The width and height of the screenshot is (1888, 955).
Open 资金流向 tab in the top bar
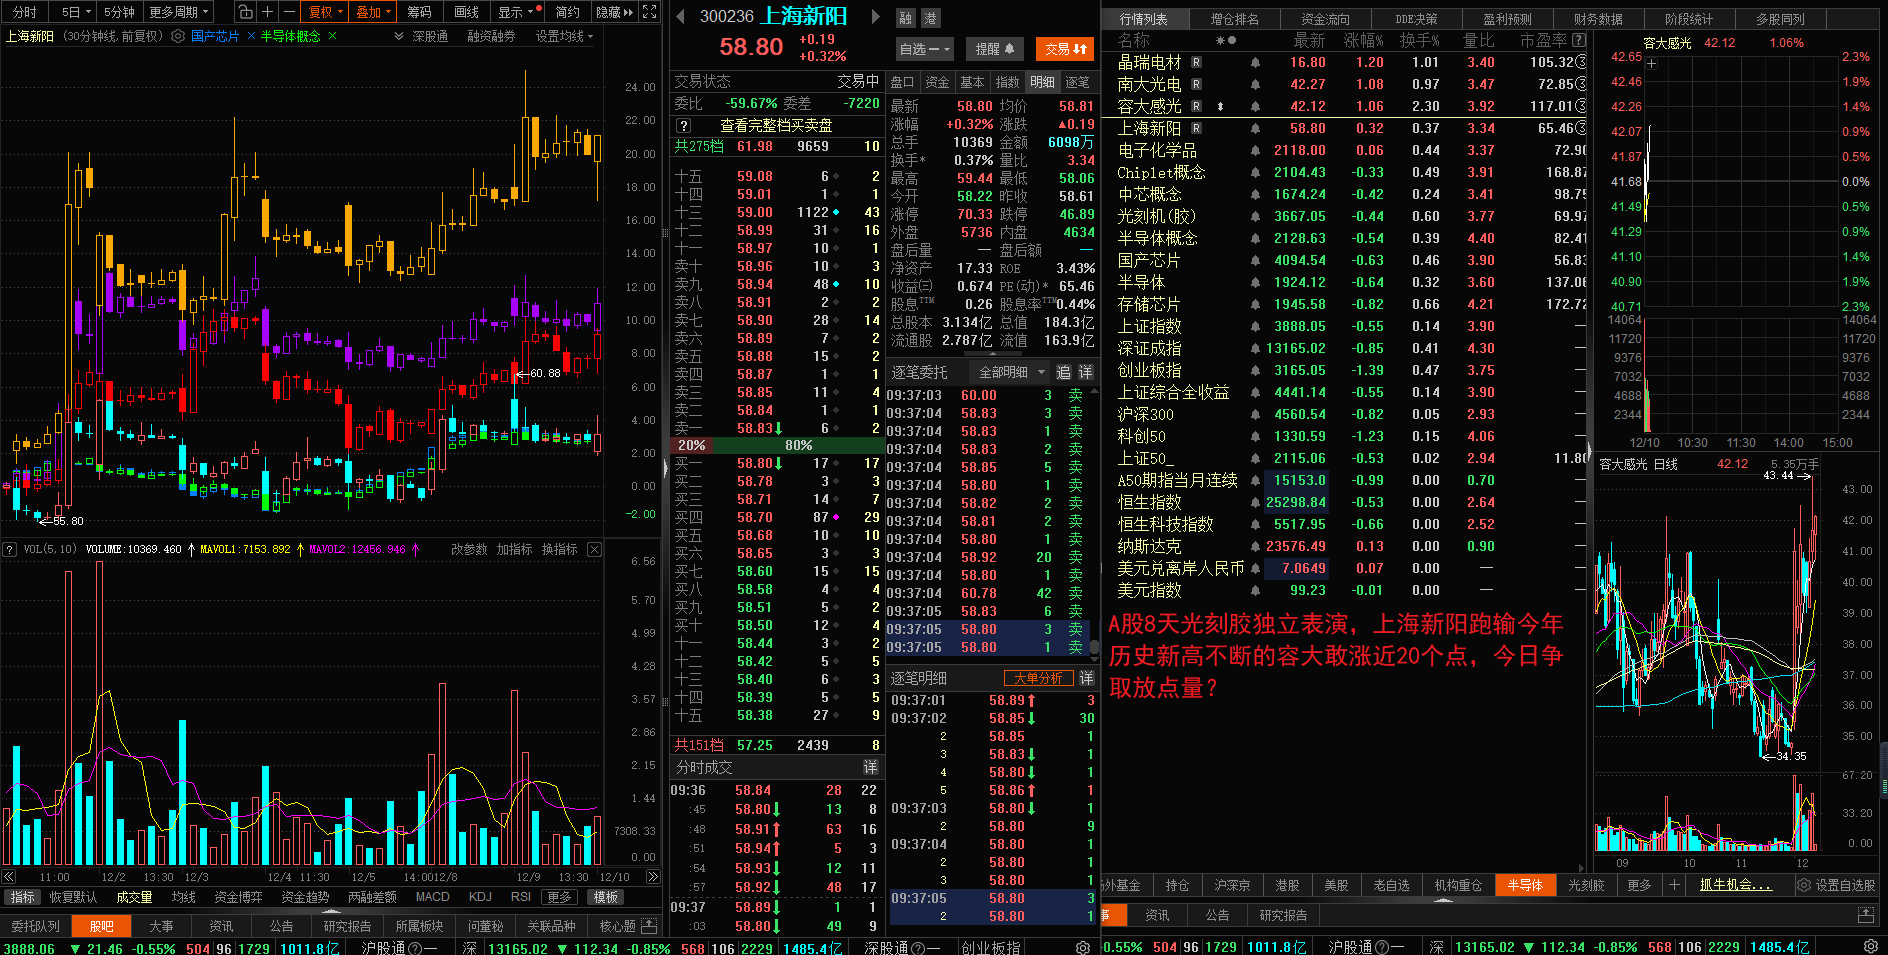tap(1325, 19)
